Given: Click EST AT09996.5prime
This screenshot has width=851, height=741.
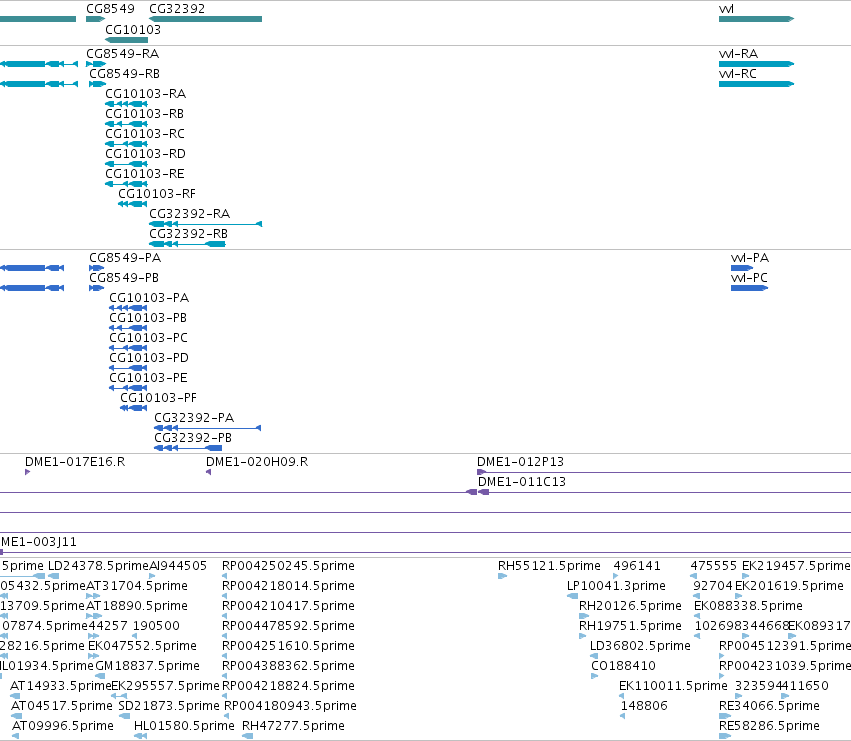Looking at the screenshot, I should [63, 727].
